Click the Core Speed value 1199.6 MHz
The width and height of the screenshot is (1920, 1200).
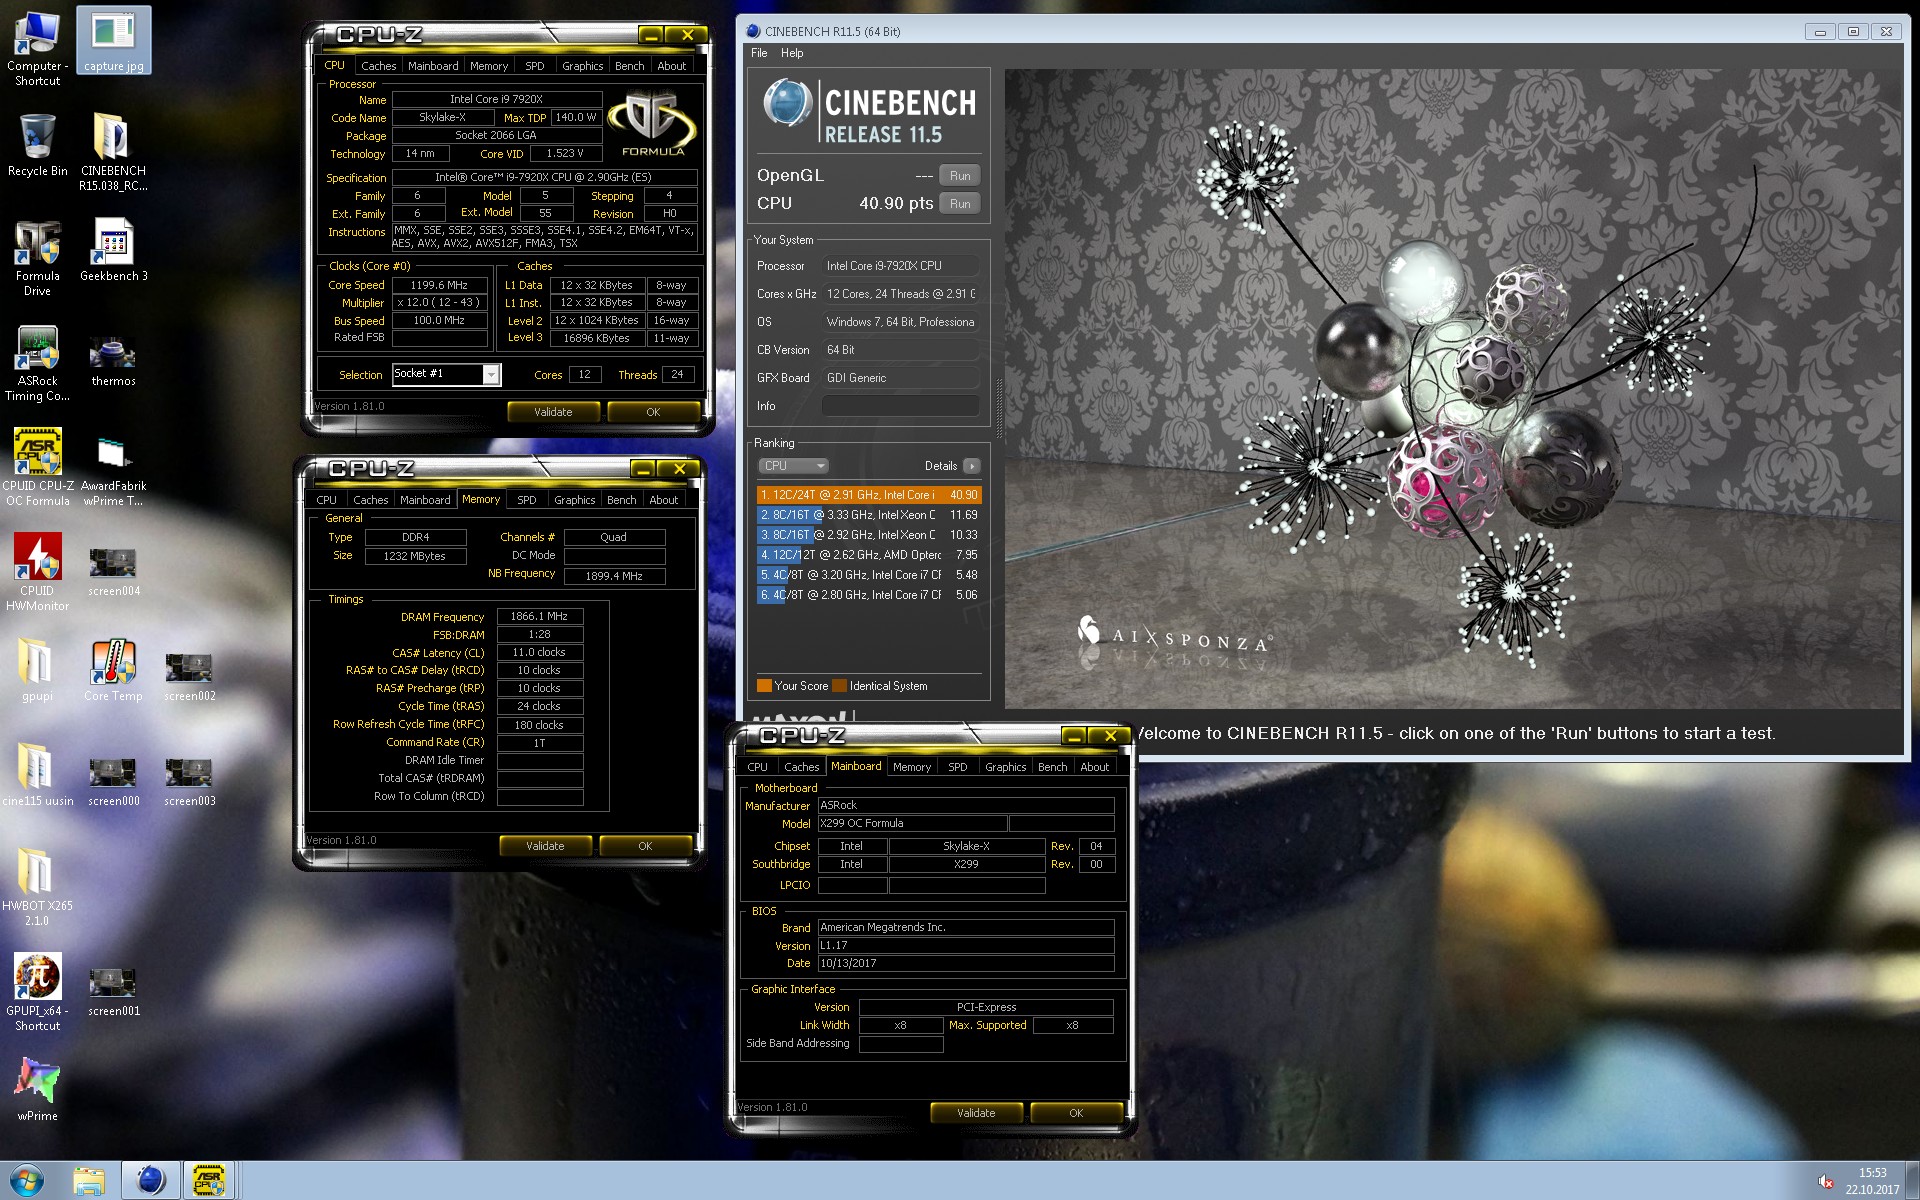(x=440, y=286)
